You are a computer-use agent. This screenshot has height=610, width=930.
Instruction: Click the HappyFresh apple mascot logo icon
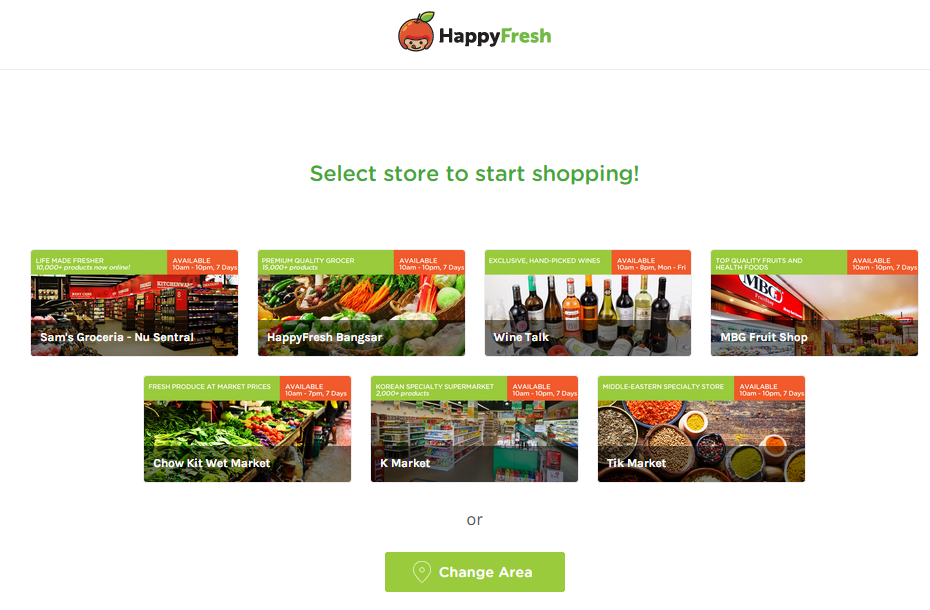click(x=416, y=32)
